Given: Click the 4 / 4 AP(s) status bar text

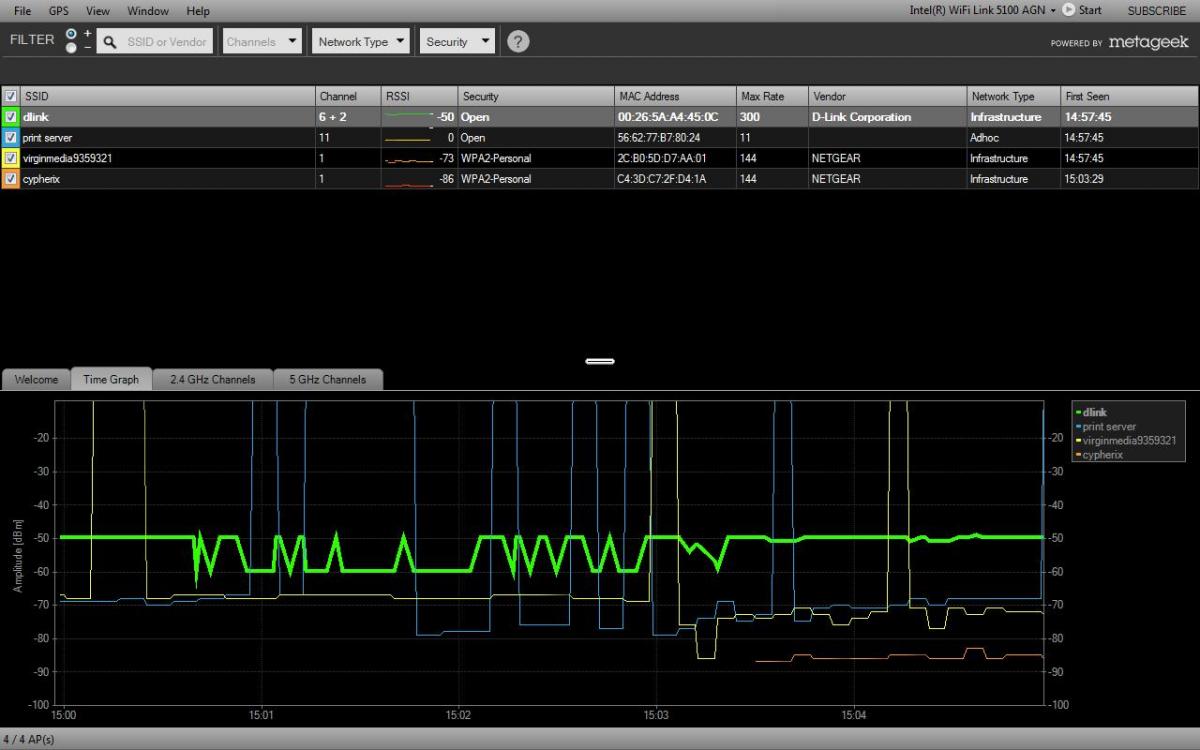Looking at the screenshot, I should tap(30, 739).
